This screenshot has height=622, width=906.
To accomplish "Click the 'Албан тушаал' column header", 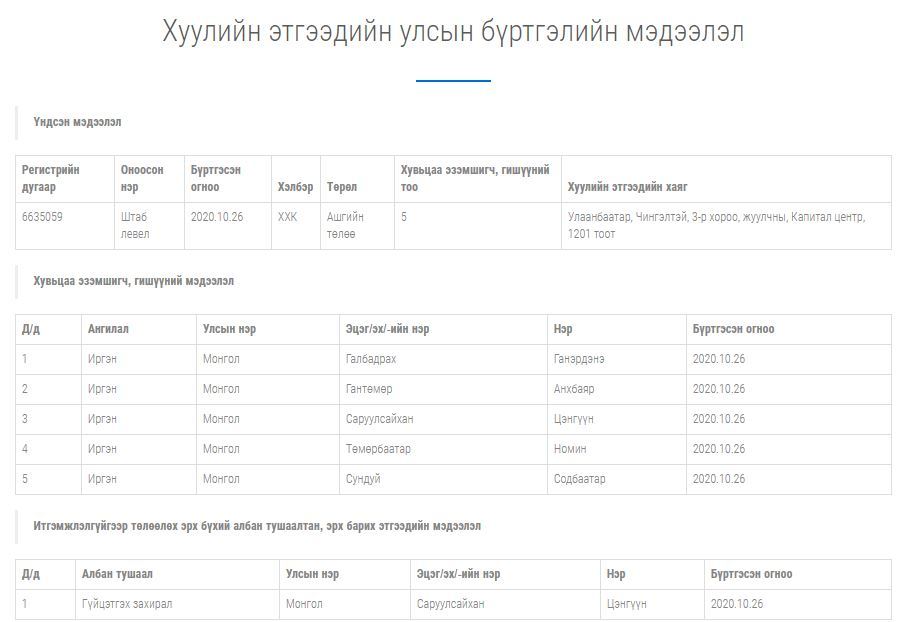I will pyautogui.click(x=117, y=574).
